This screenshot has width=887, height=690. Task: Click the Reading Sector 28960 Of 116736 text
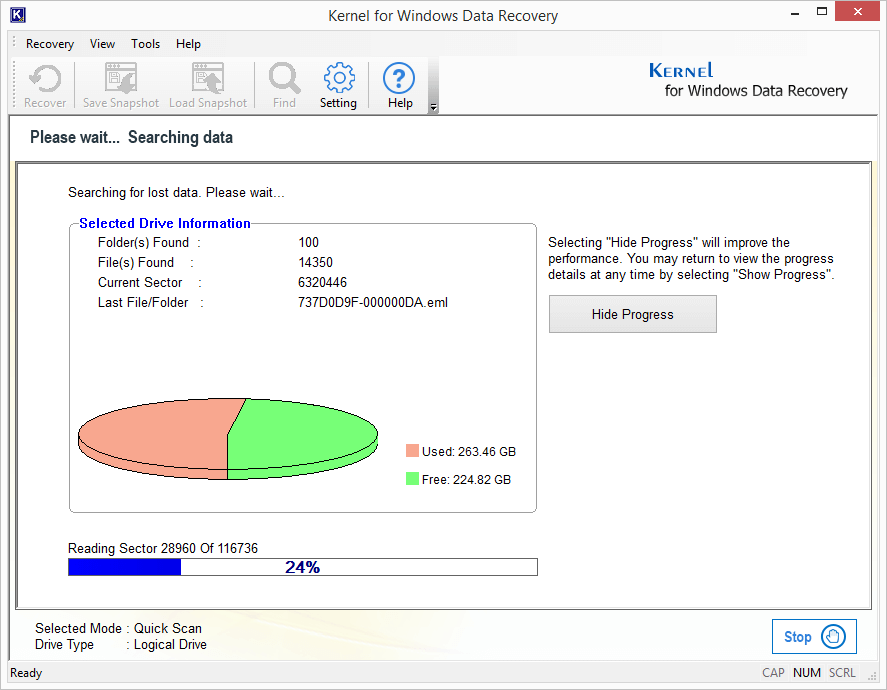coord(163,548)
